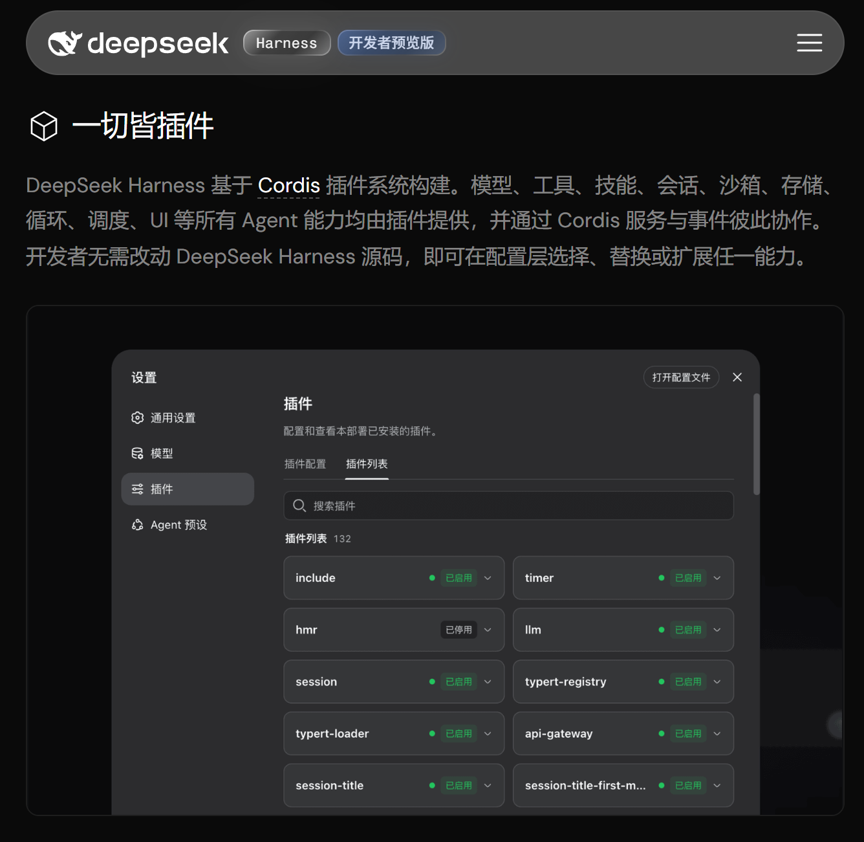The width and height of the screenshot is (864, 842).
Task: Click the Harness badge
Action: point(287,43)
